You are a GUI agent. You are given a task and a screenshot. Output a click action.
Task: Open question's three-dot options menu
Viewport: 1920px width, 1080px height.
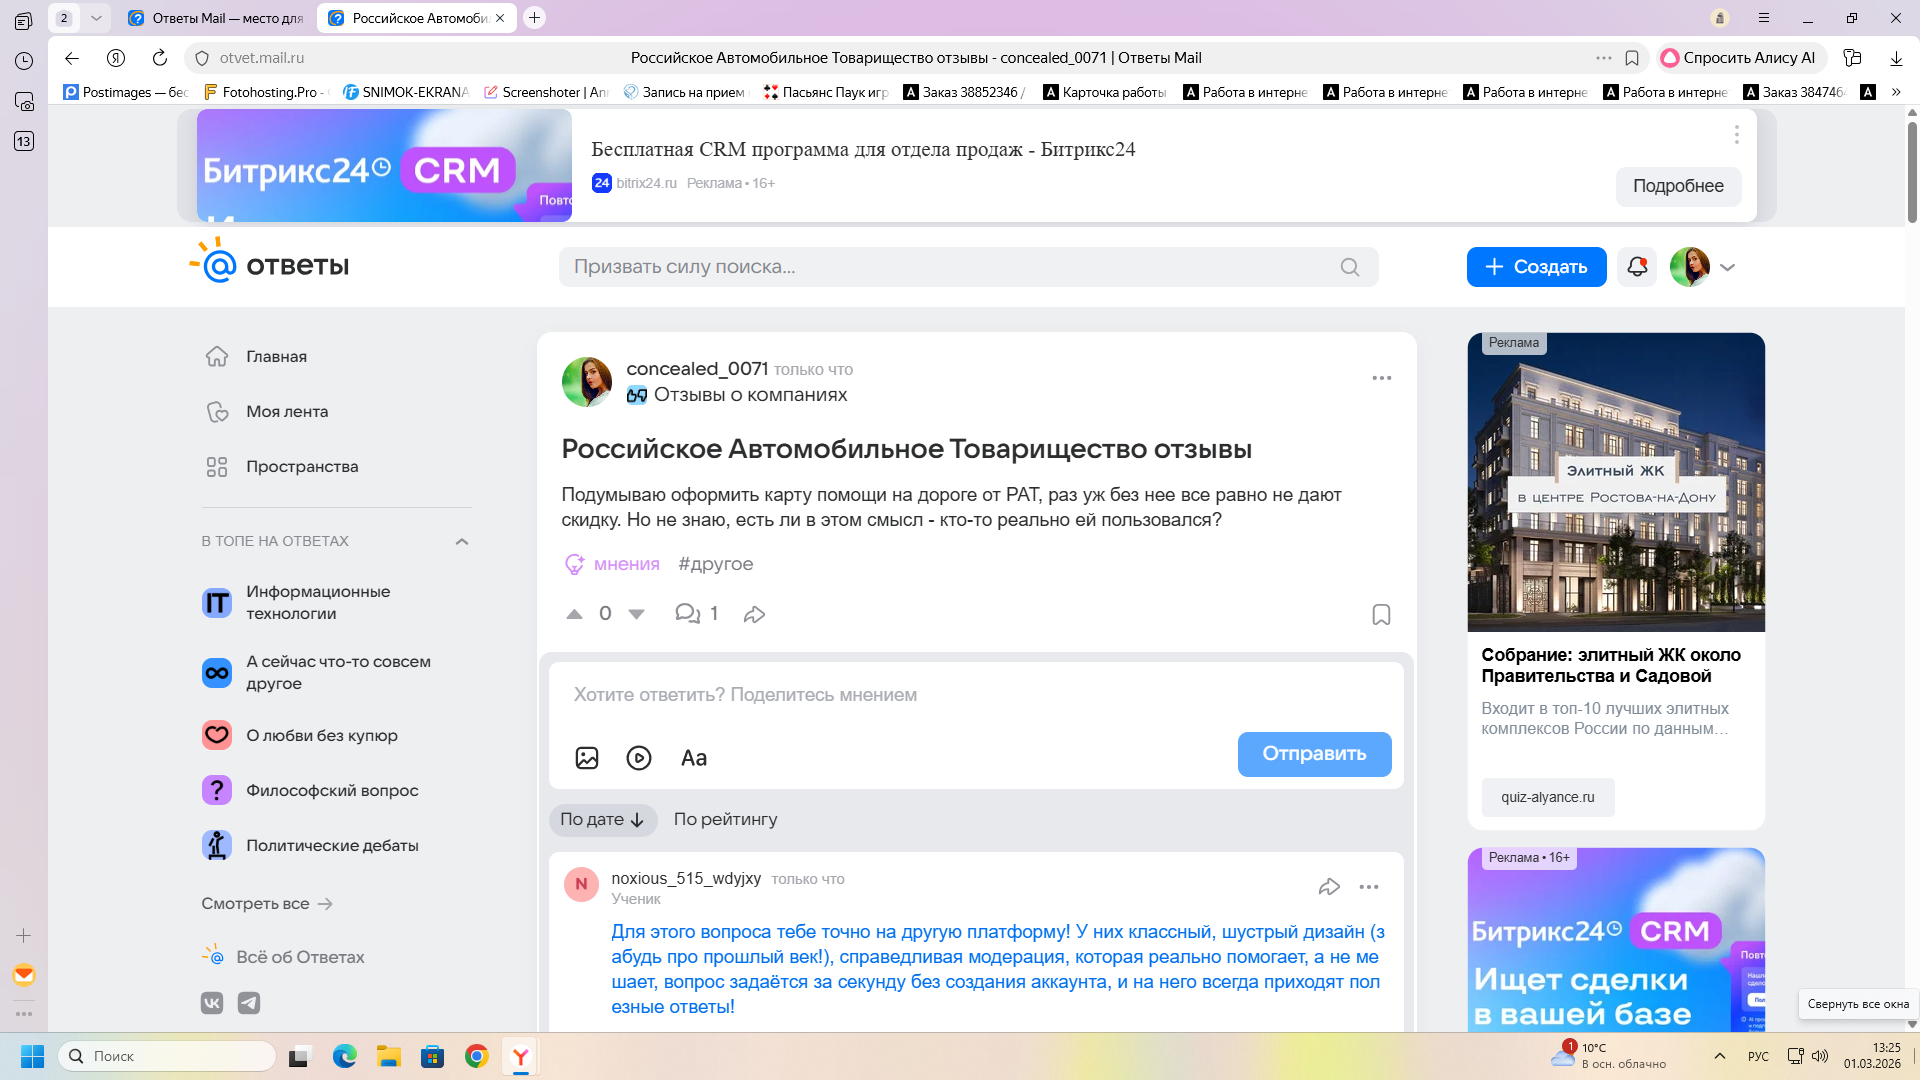(x=1381, y=378)
